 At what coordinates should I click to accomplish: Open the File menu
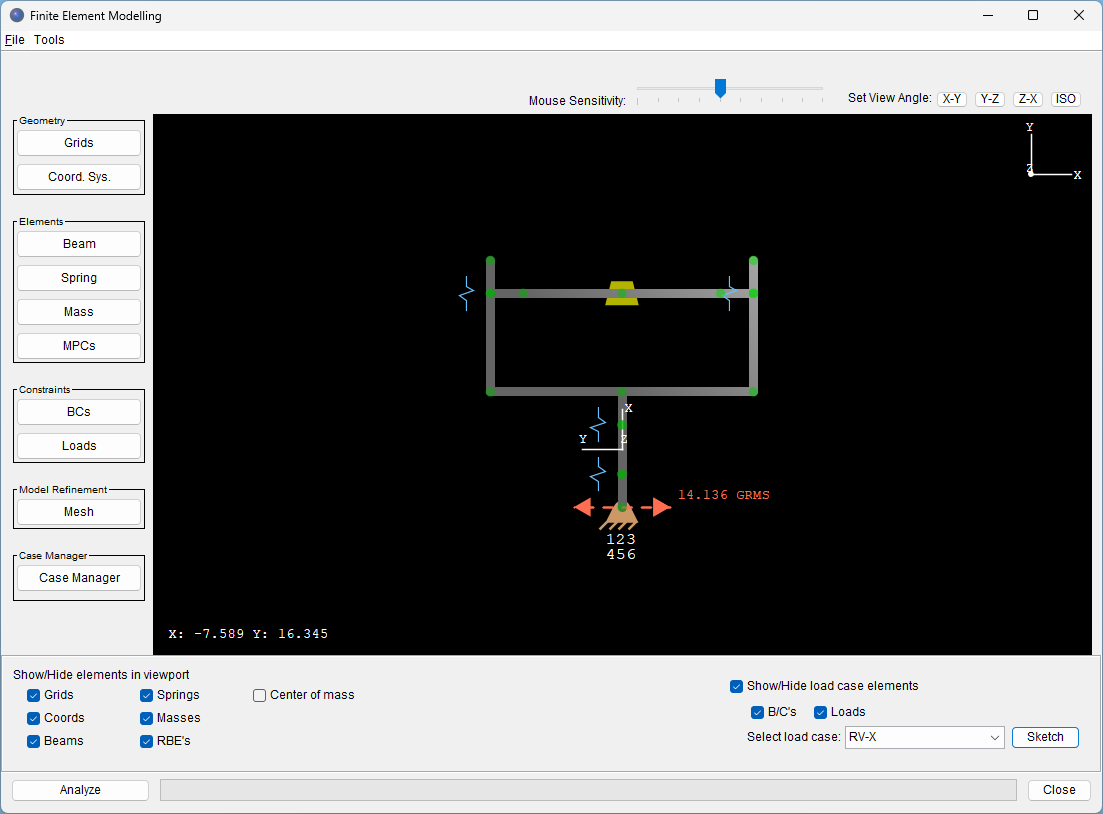point(15,39)
